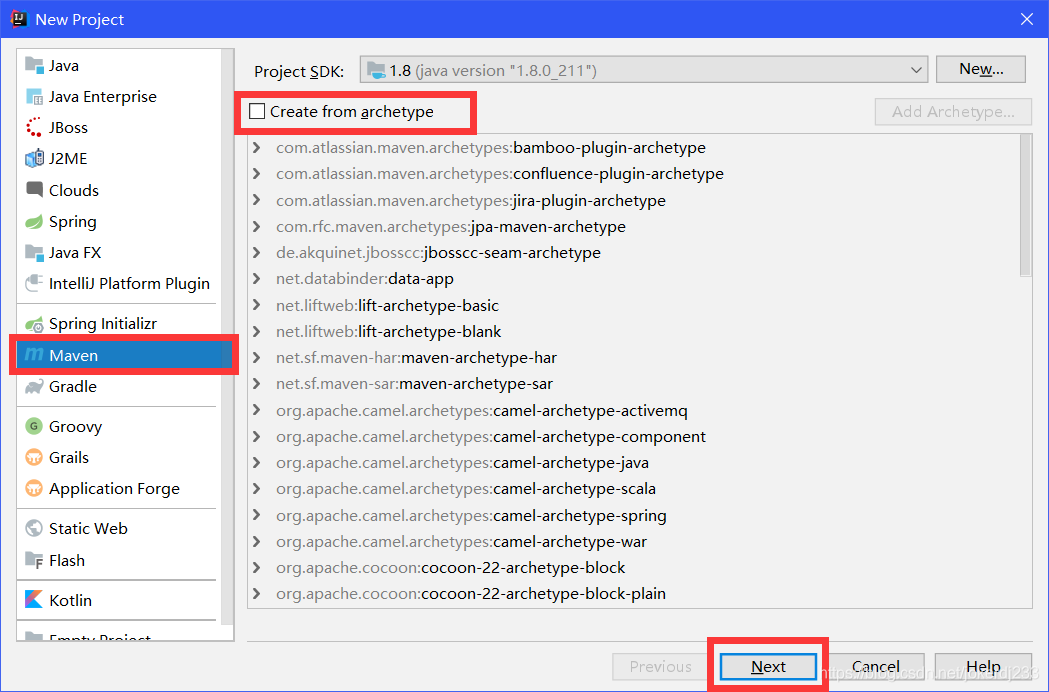The width and height of the screenshot is (1049, 692).
Task: Click the Flash folder icon
Action: click(x=34, y=559)
